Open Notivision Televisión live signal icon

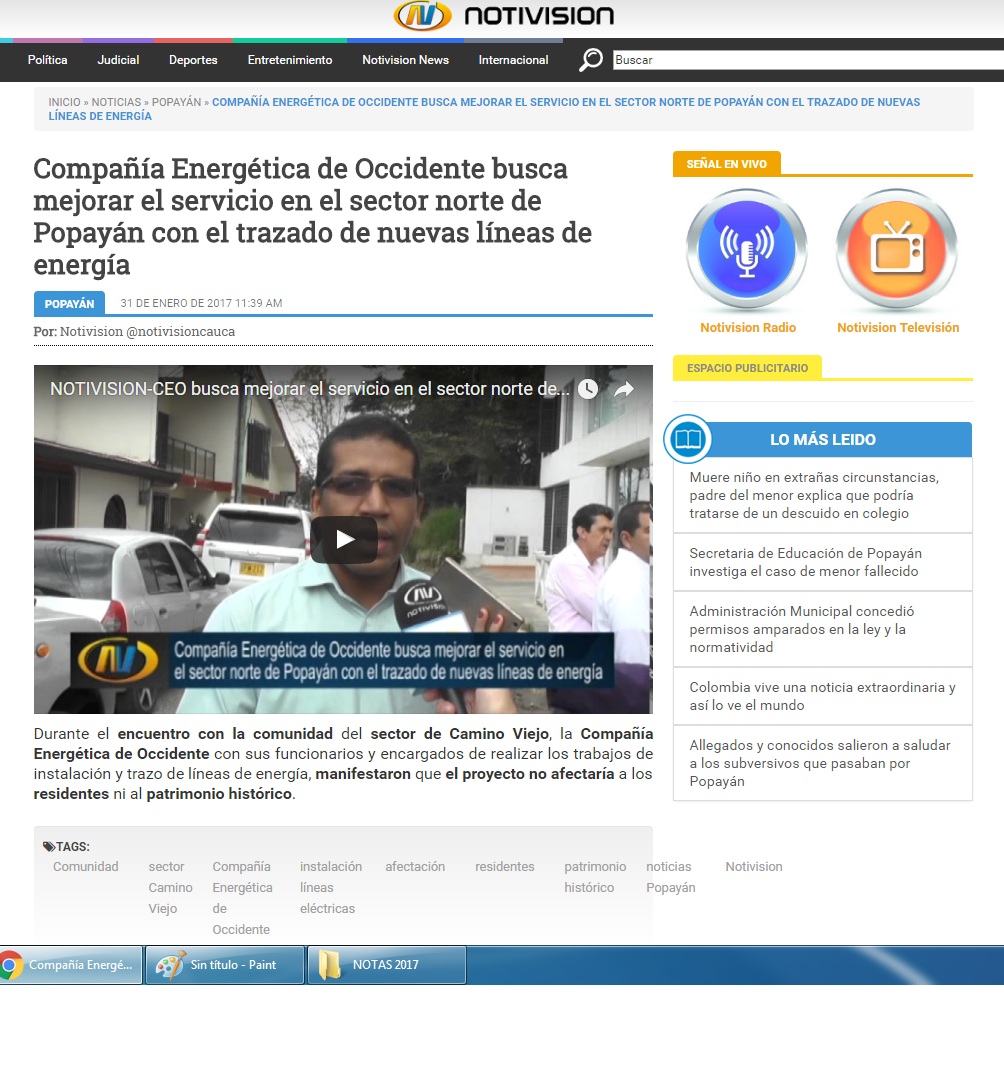coord(897,249)
